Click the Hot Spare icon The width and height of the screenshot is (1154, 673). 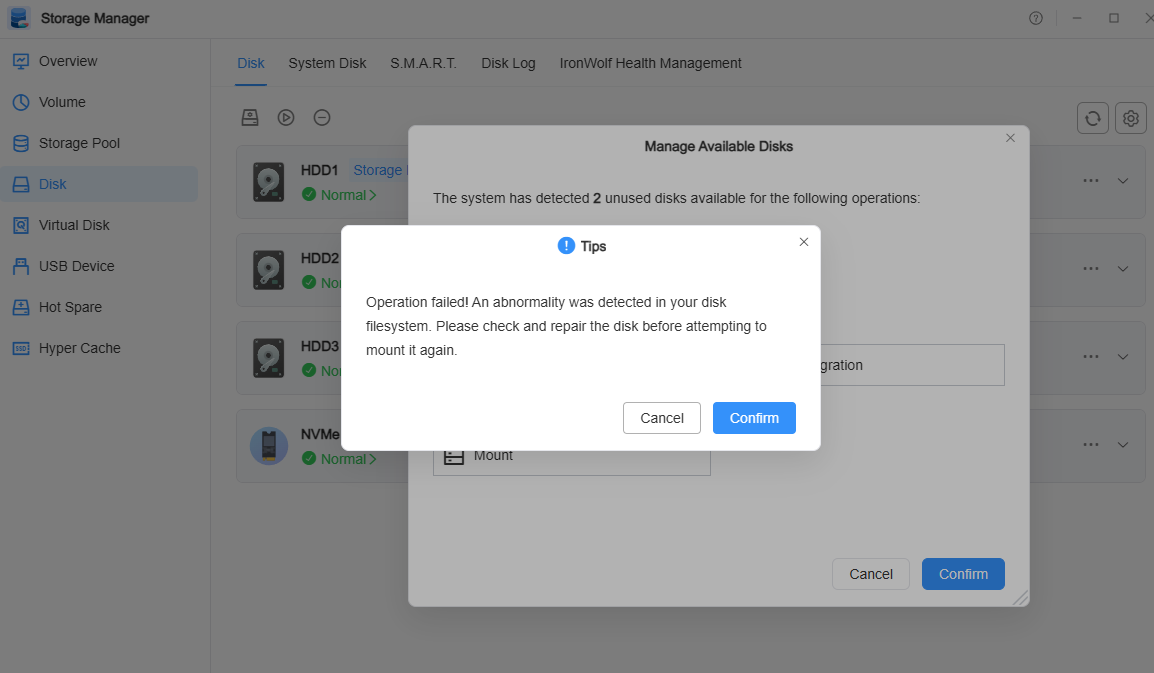coord(21,307)
